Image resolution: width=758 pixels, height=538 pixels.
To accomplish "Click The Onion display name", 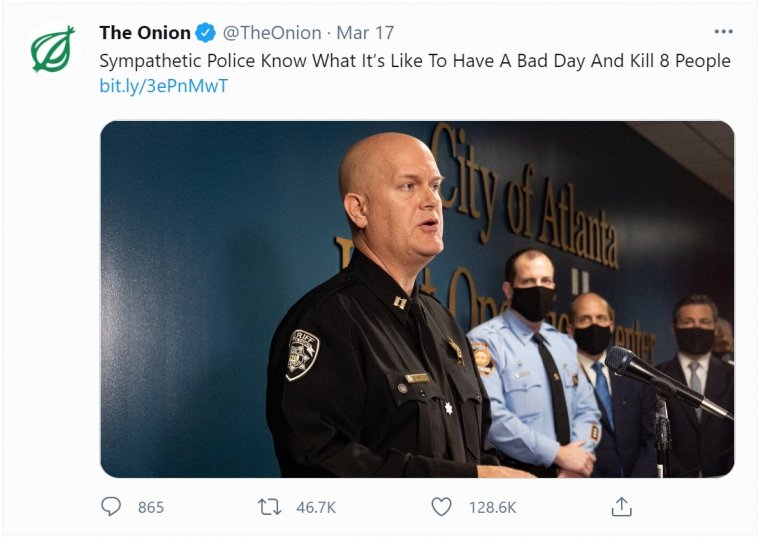I will tap(145, 33).
